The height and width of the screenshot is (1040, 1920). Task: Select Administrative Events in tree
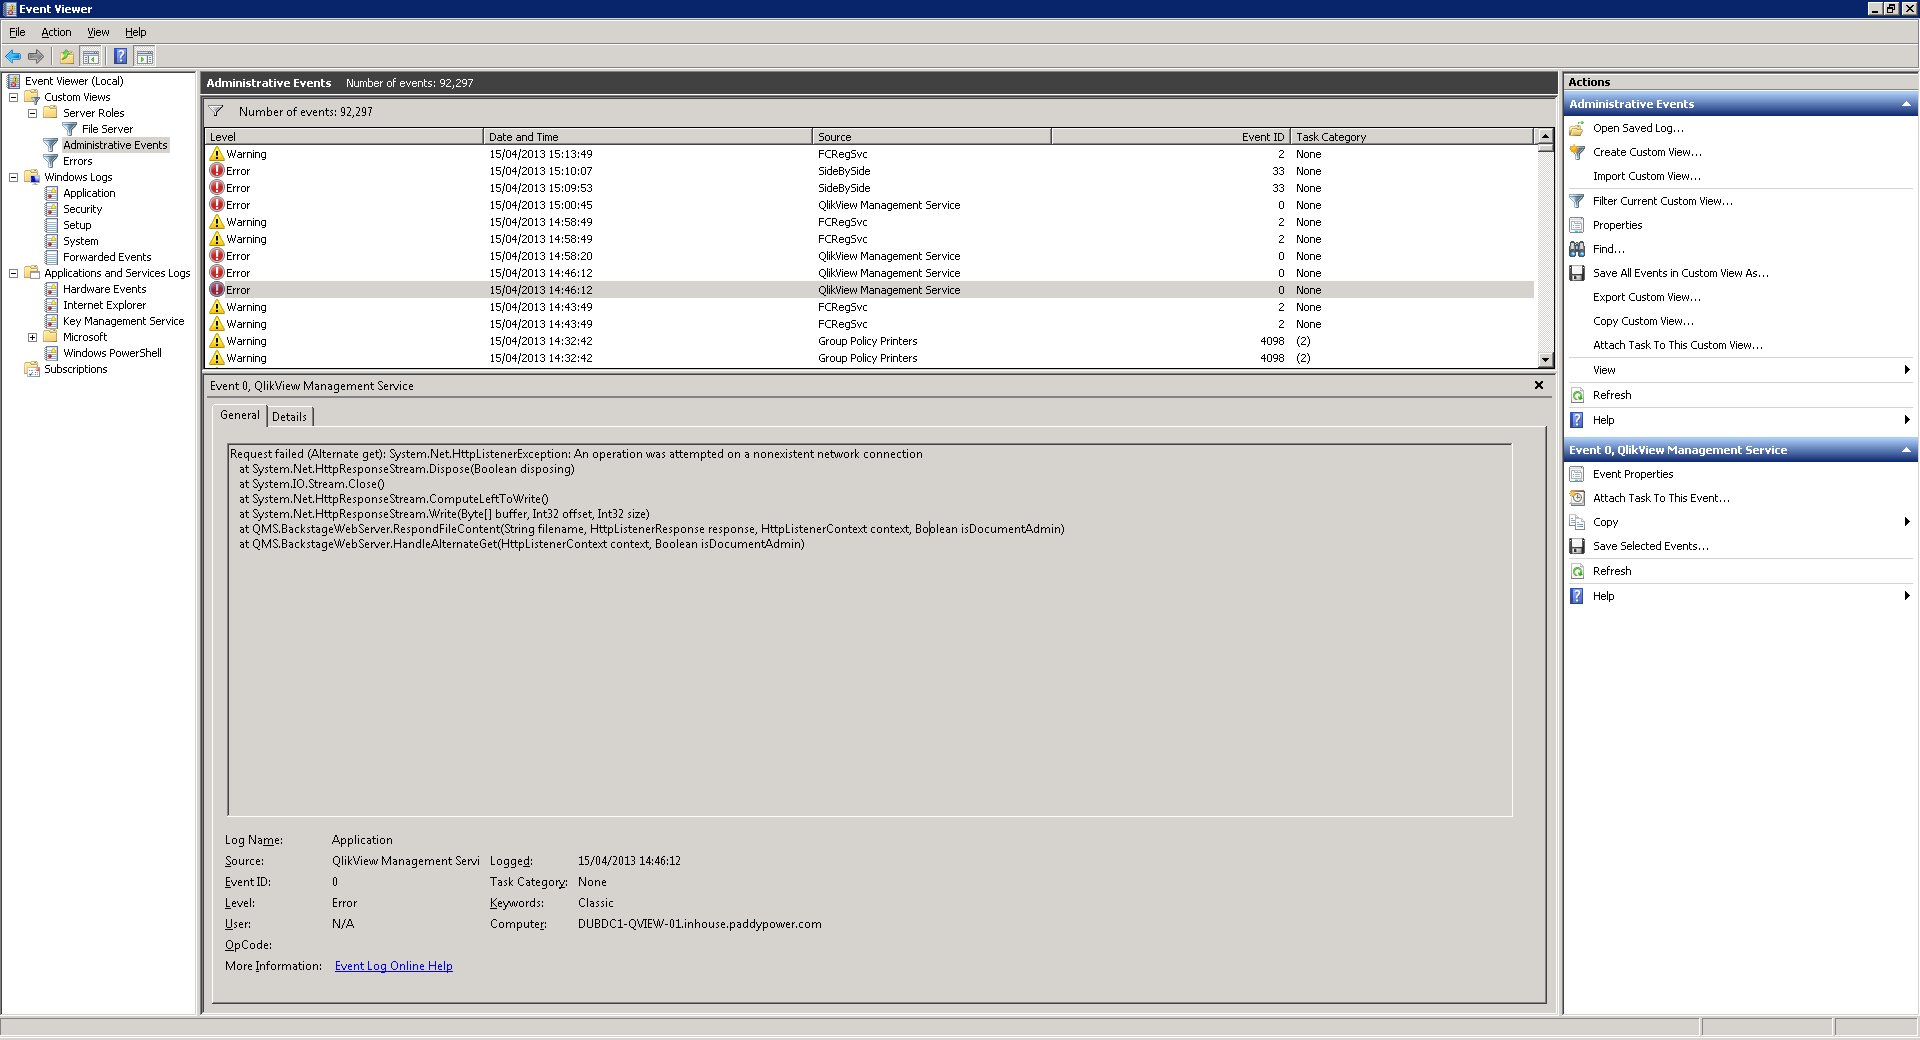pos(115,145)
